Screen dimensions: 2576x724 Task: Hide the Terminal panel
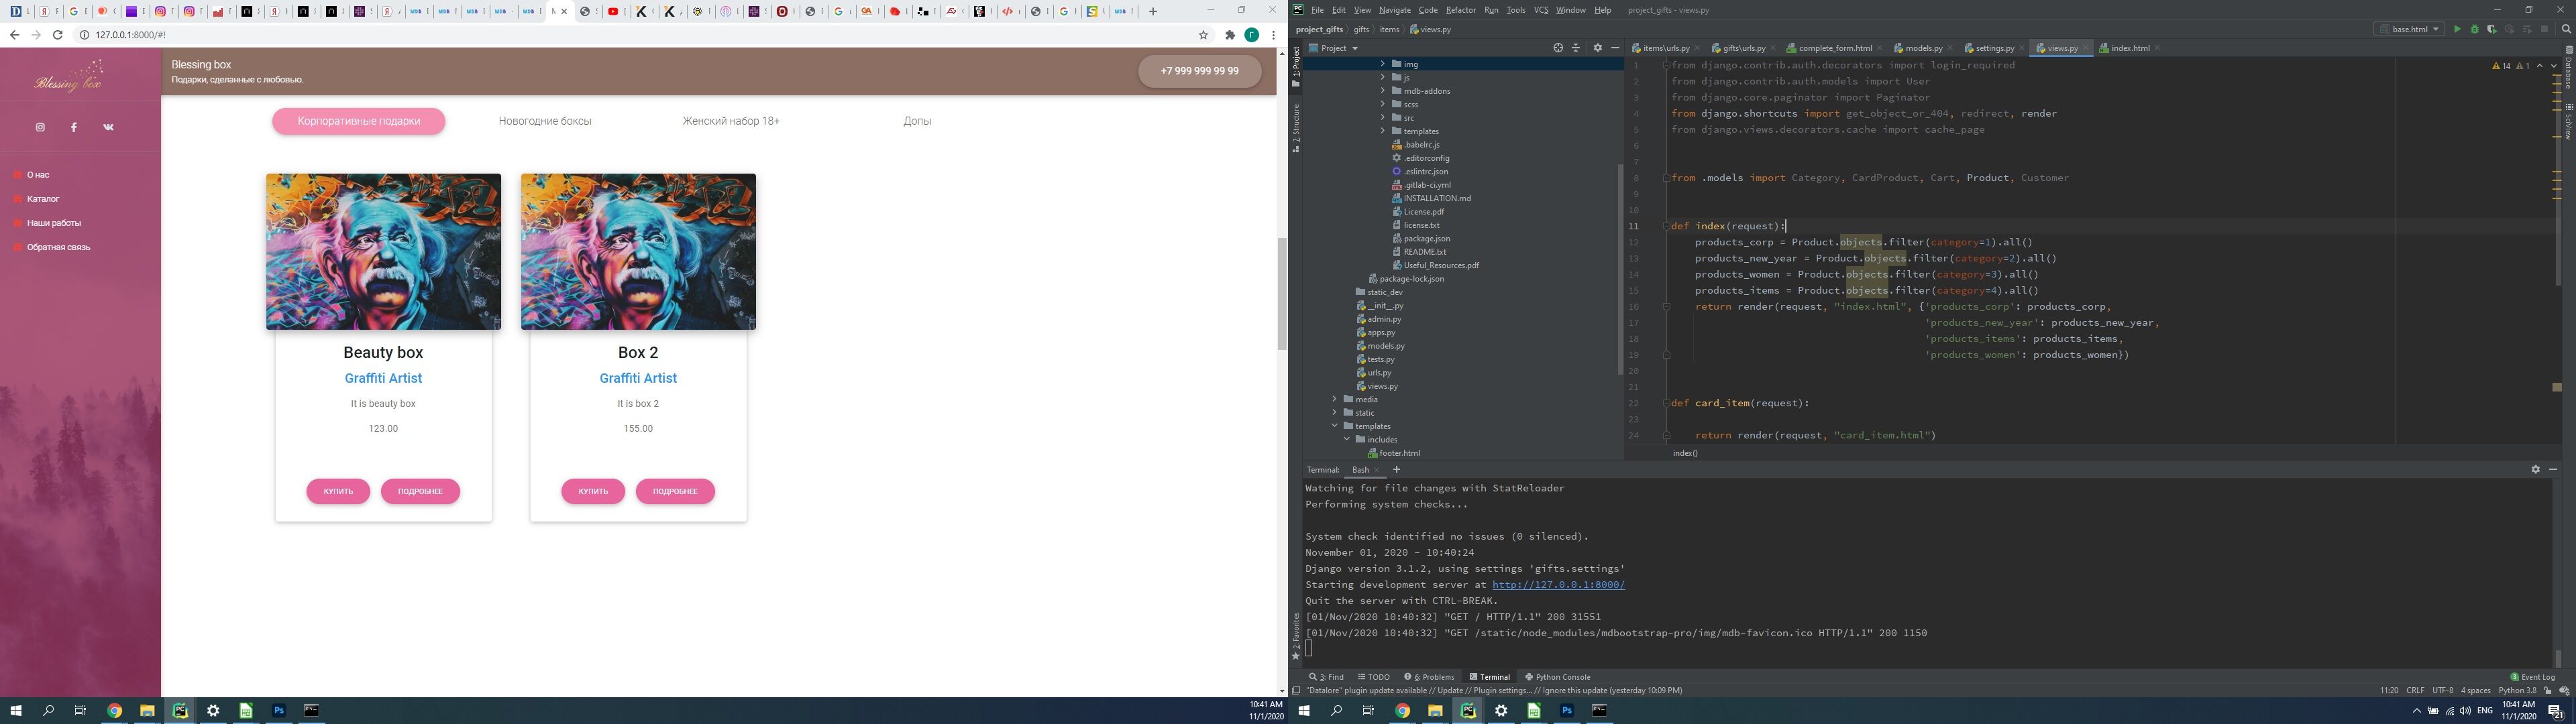coord(2553,469)
